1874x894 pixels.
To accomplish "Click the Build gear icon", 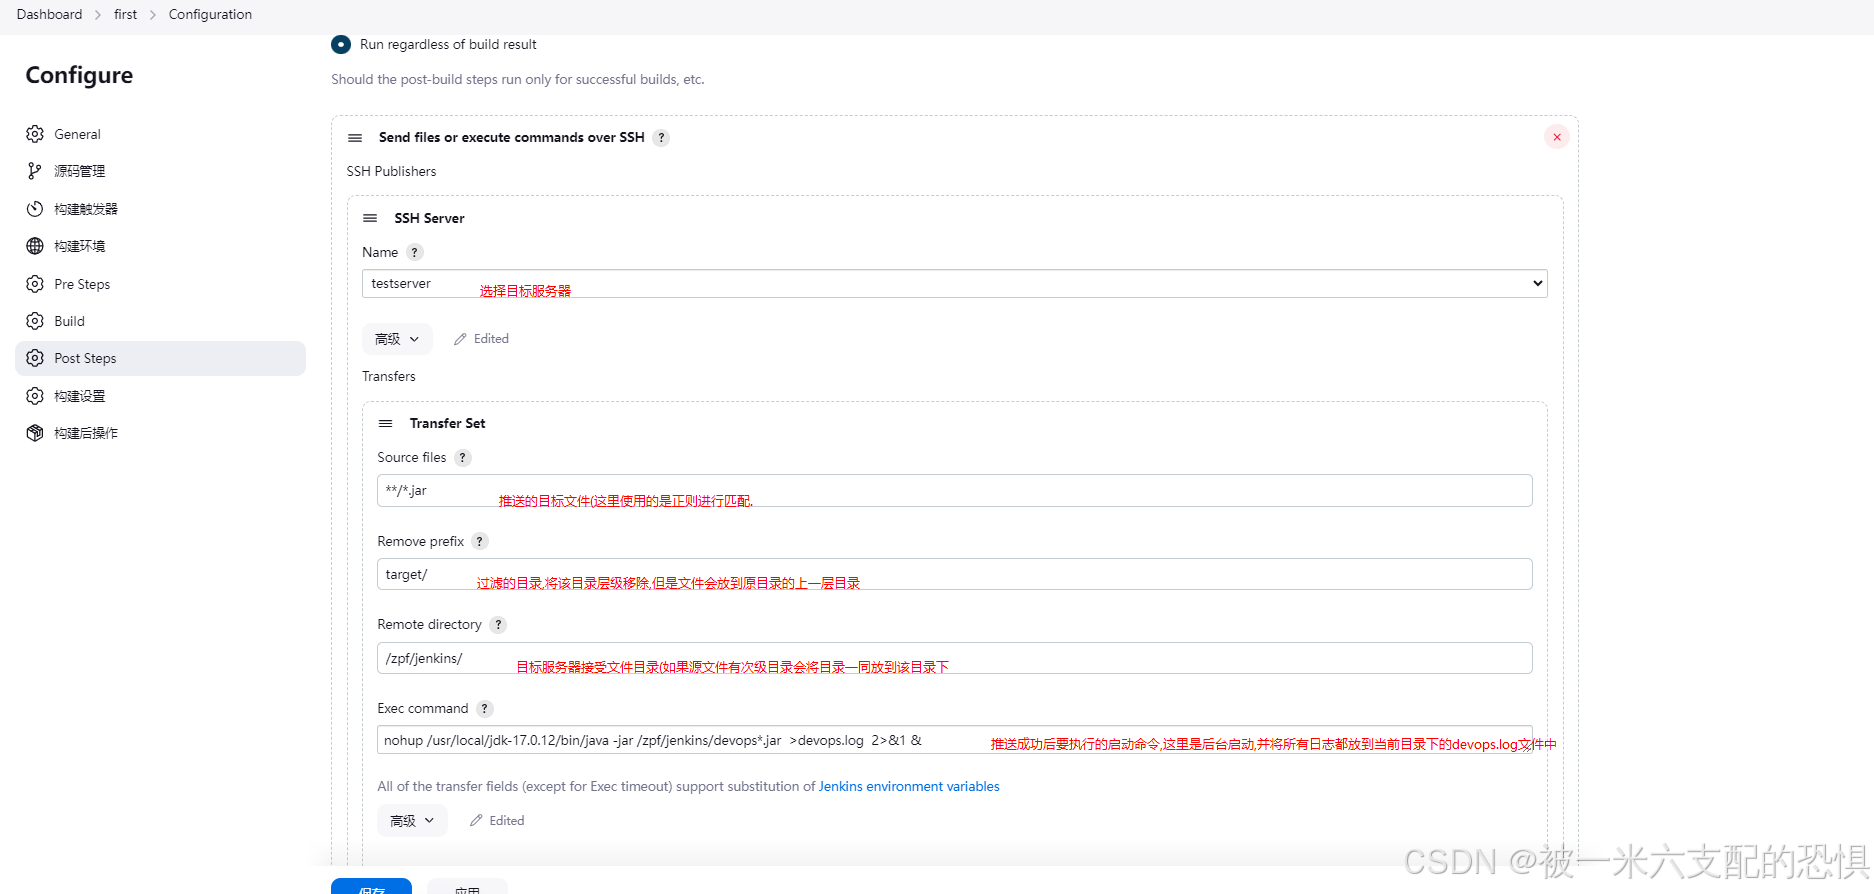I will (x=35, y=321).
